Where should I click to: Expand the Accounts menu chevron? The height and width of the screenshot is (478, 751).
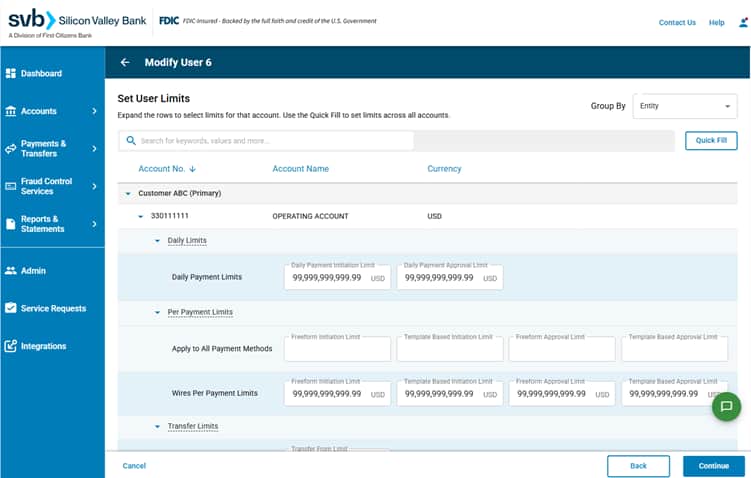point(94,111)
